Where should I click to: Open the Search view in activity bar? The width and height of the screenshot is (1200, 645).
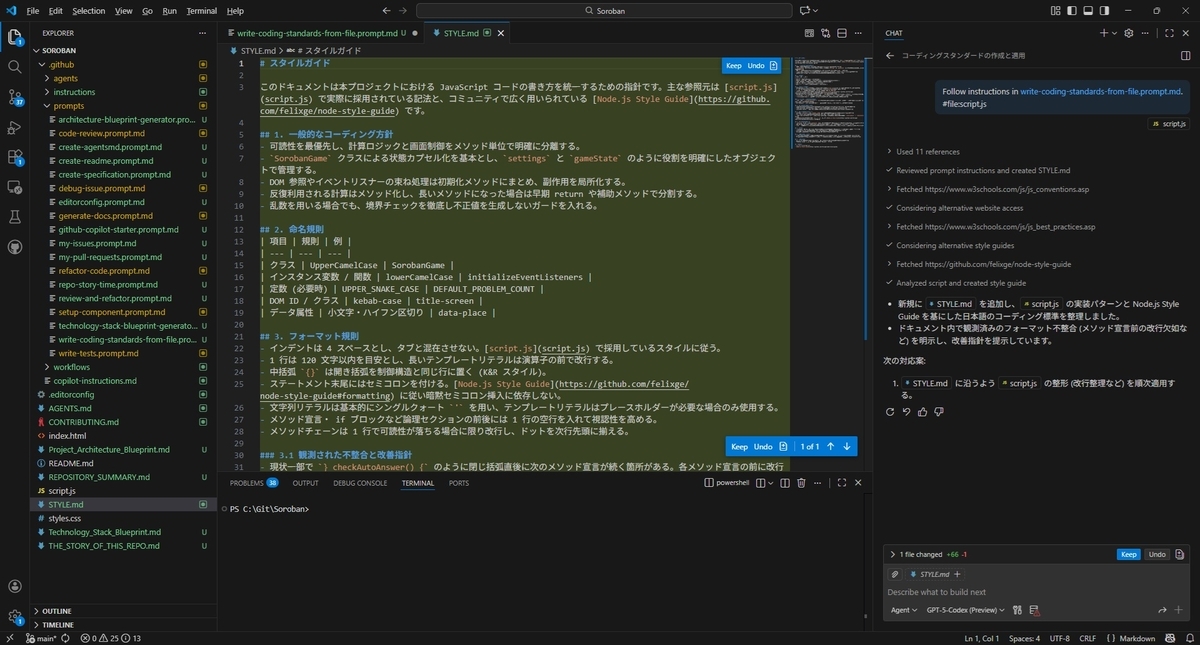[15, 67]
